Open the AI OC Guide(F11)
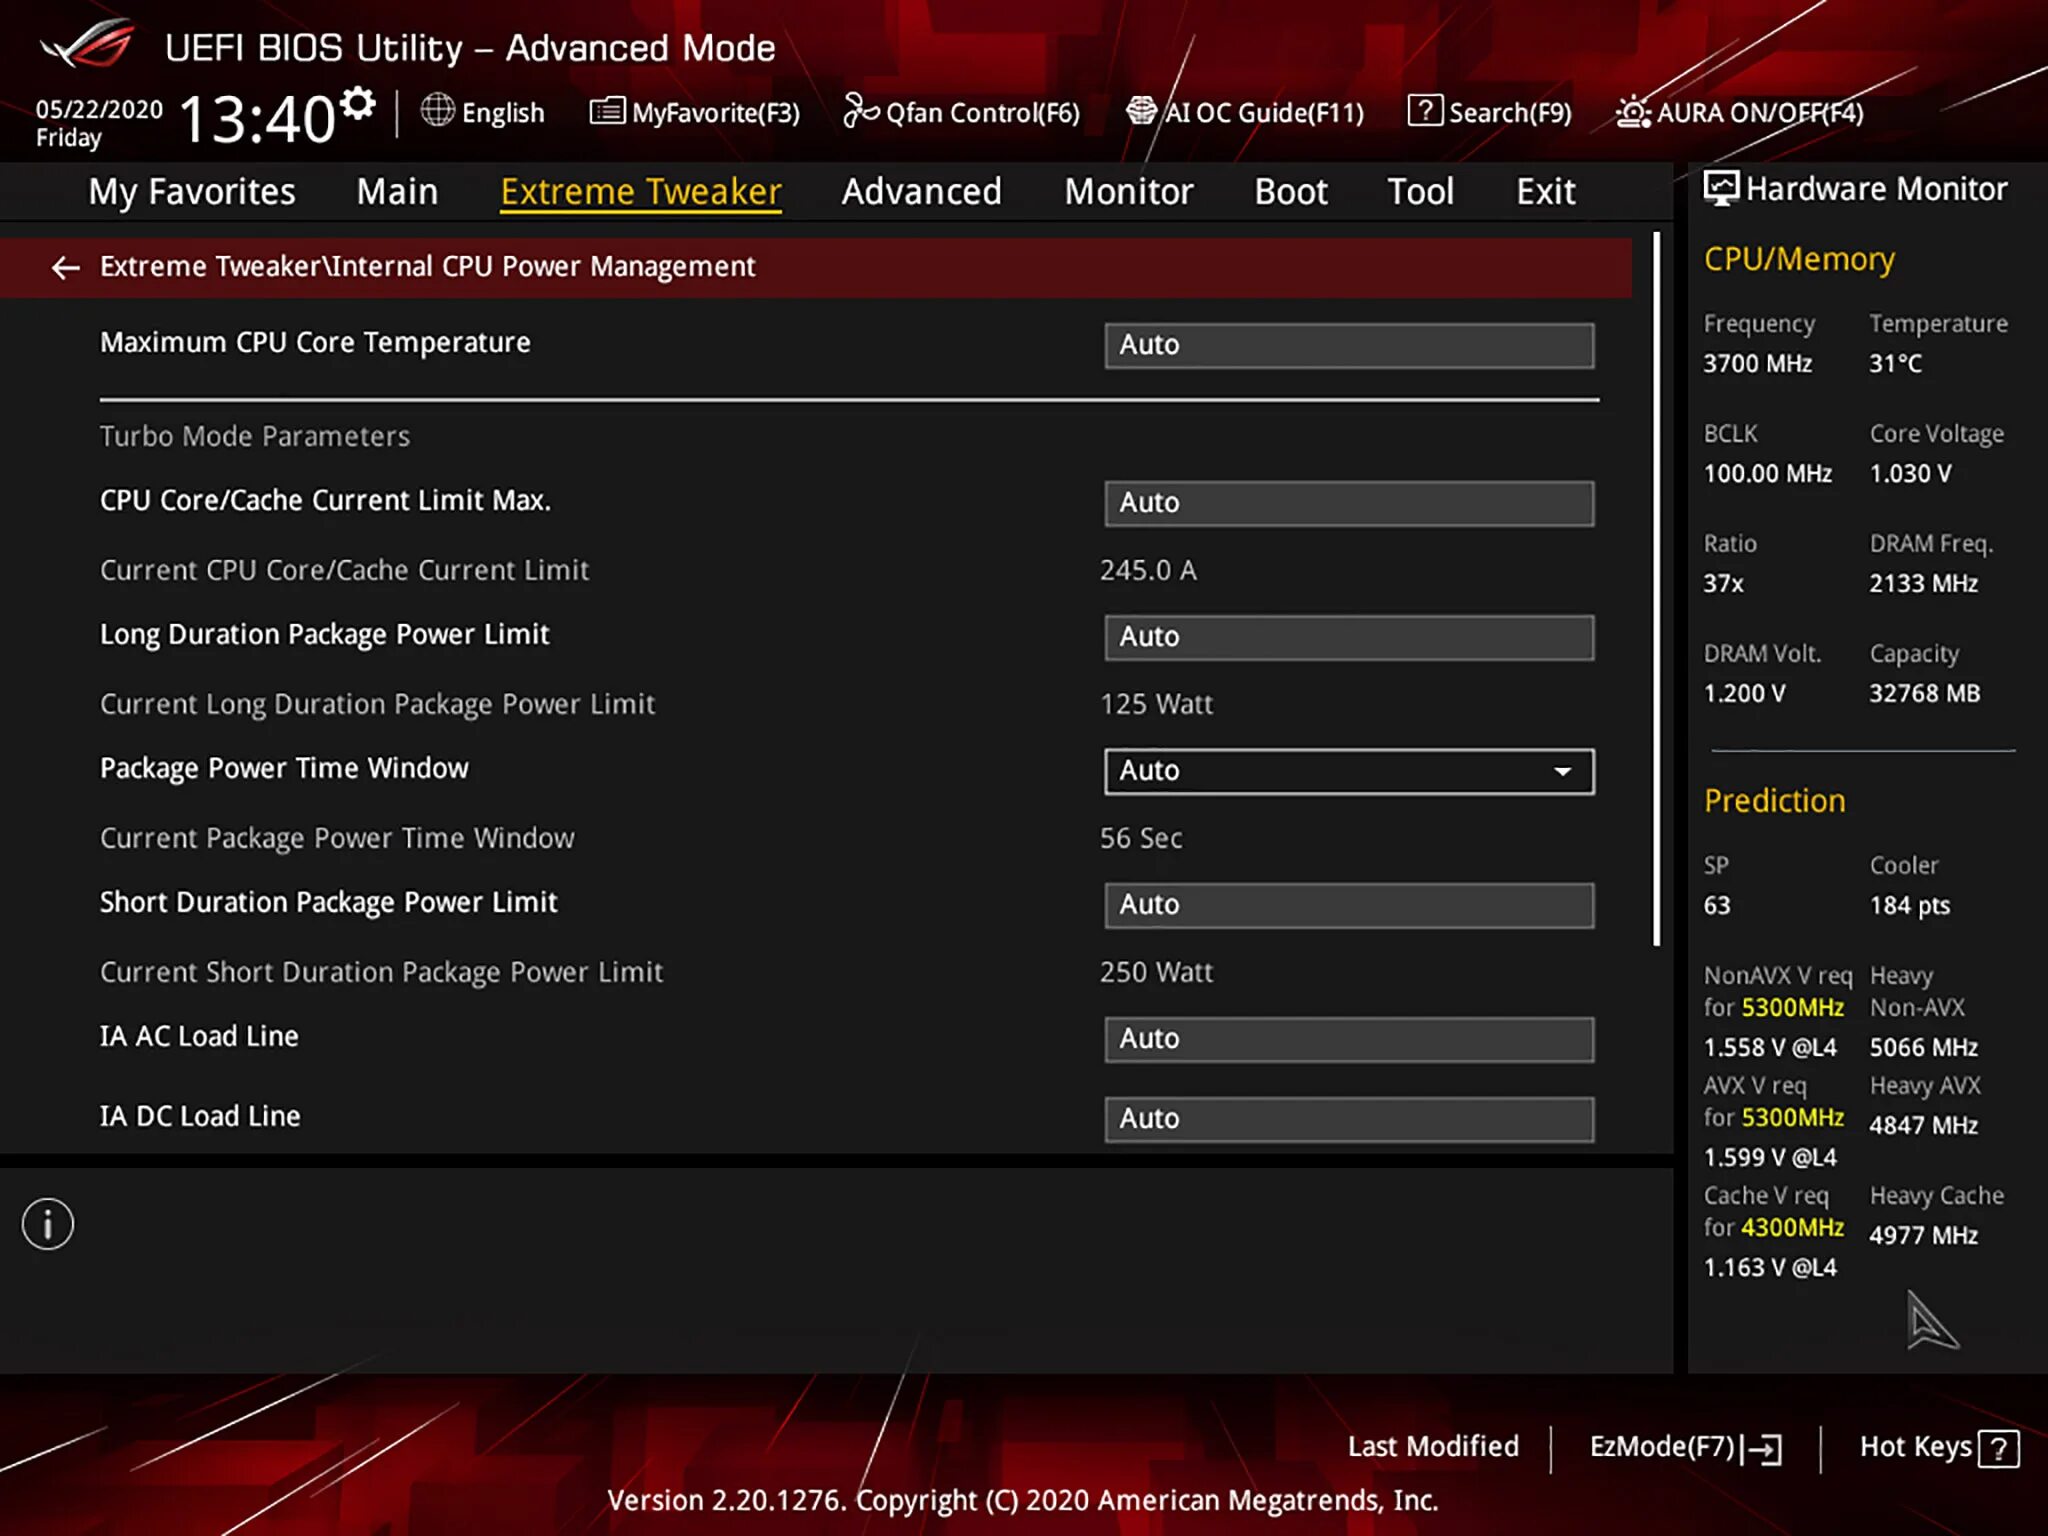Image resolution: width=2048 pixels, height=1536 pixels. point(1245,112)
